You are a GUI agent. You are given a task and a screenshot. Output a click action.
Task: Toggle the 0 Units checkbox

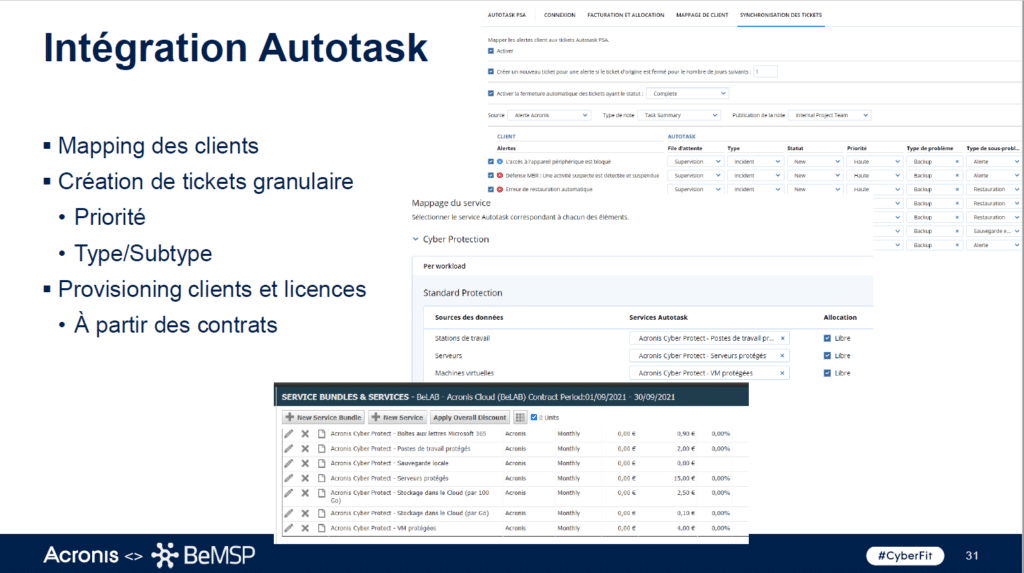(534, 417)
